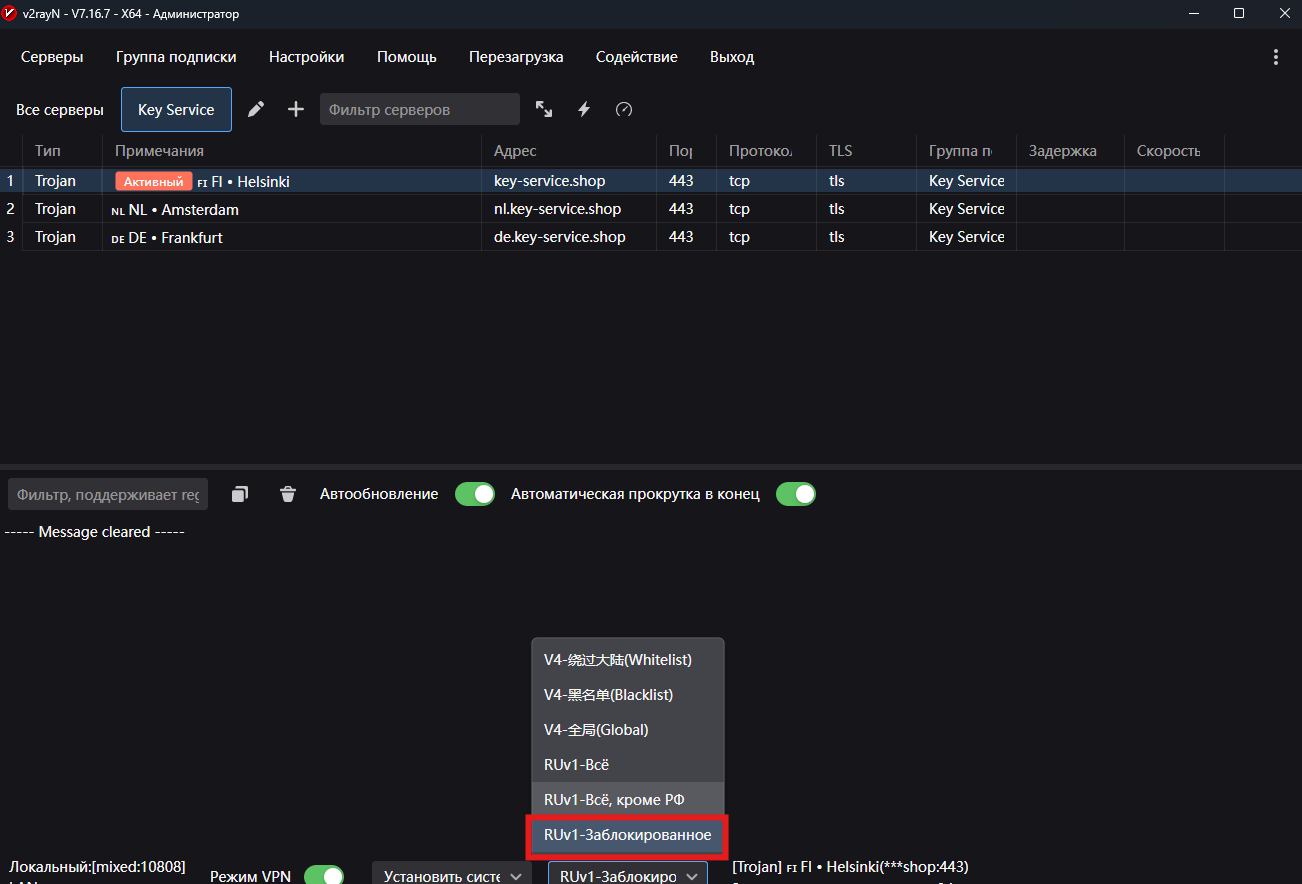Toggle the Режим VPN switch
The width and height of the screenshot is (1302, 884).
tap(323, 875)
